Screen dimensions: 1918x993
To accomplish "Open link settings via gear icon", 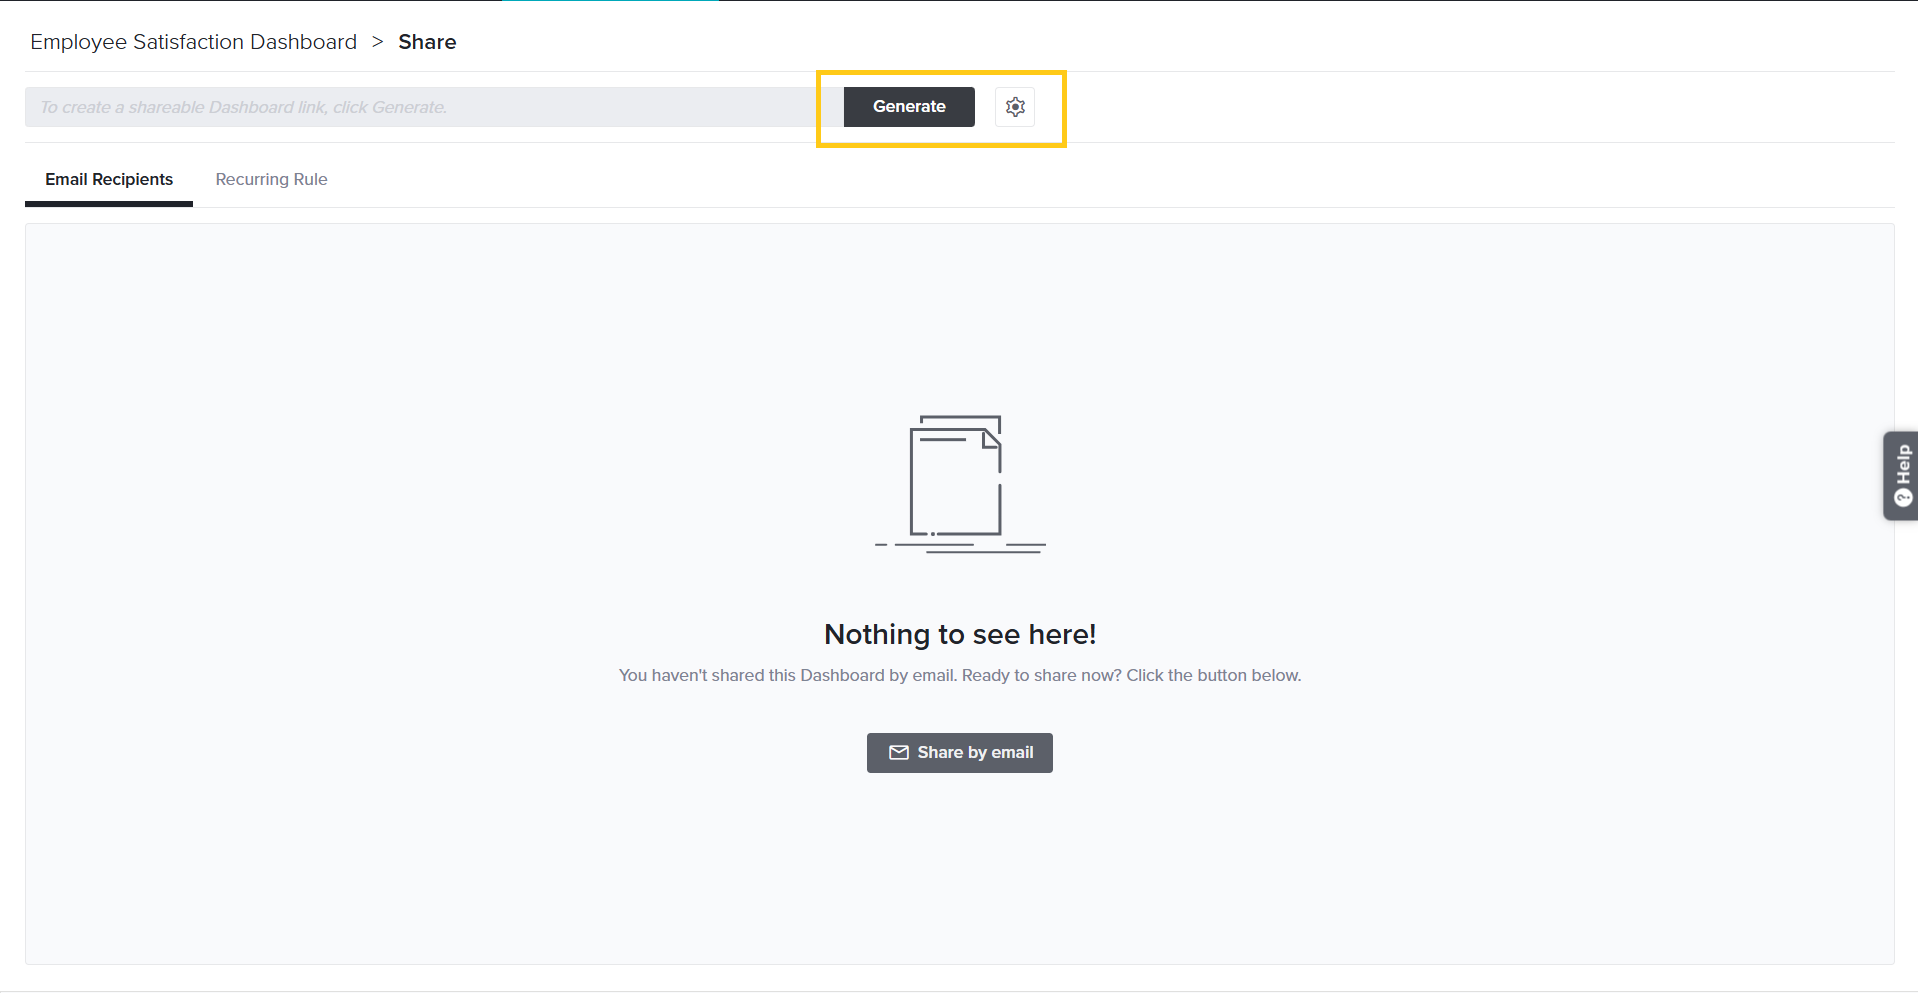I will (1015, 107).
